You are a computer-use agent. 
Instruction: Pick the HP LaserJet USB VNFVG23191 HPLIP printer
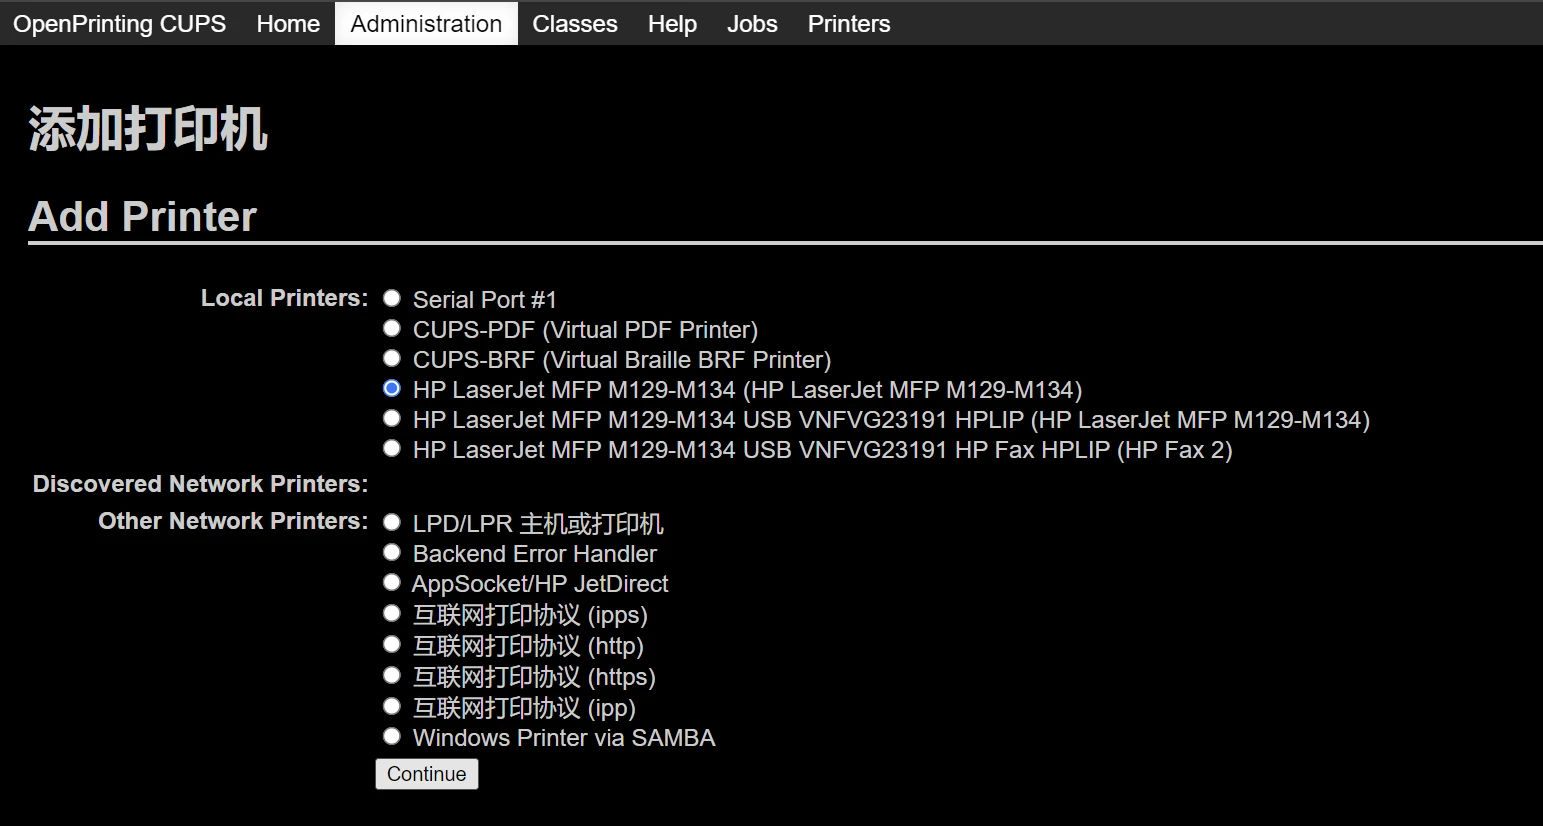[392, 418]
